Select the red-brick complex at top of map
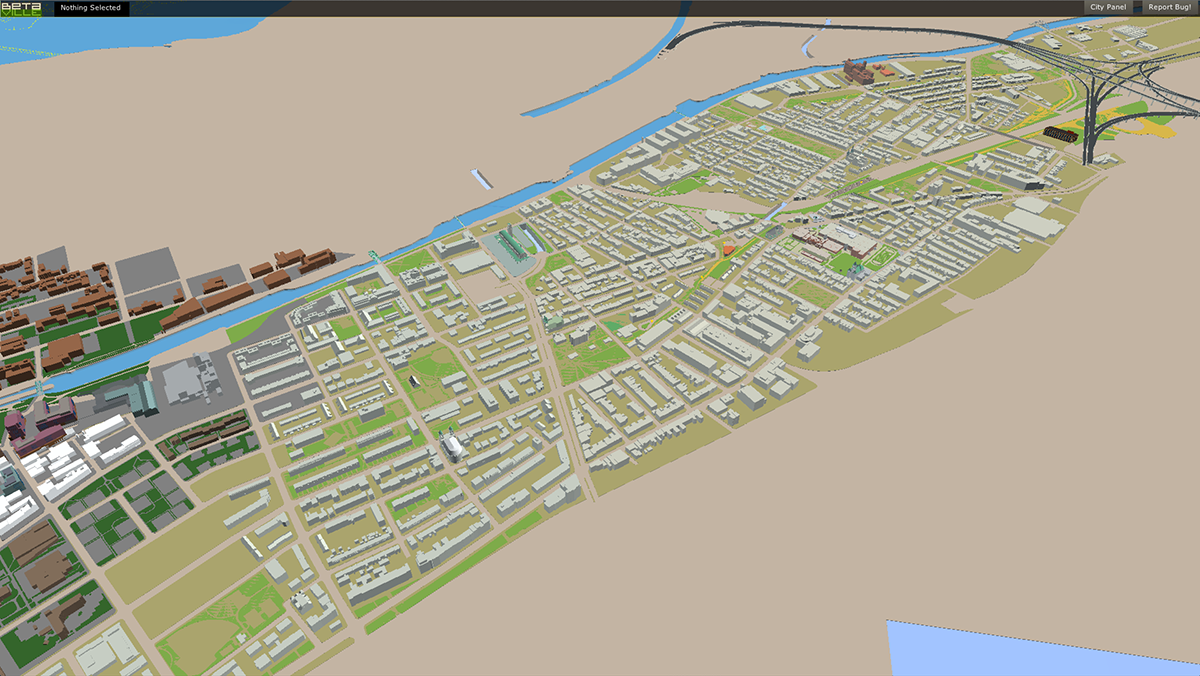This screenshot has height=676, width=1200. [860, 70]
